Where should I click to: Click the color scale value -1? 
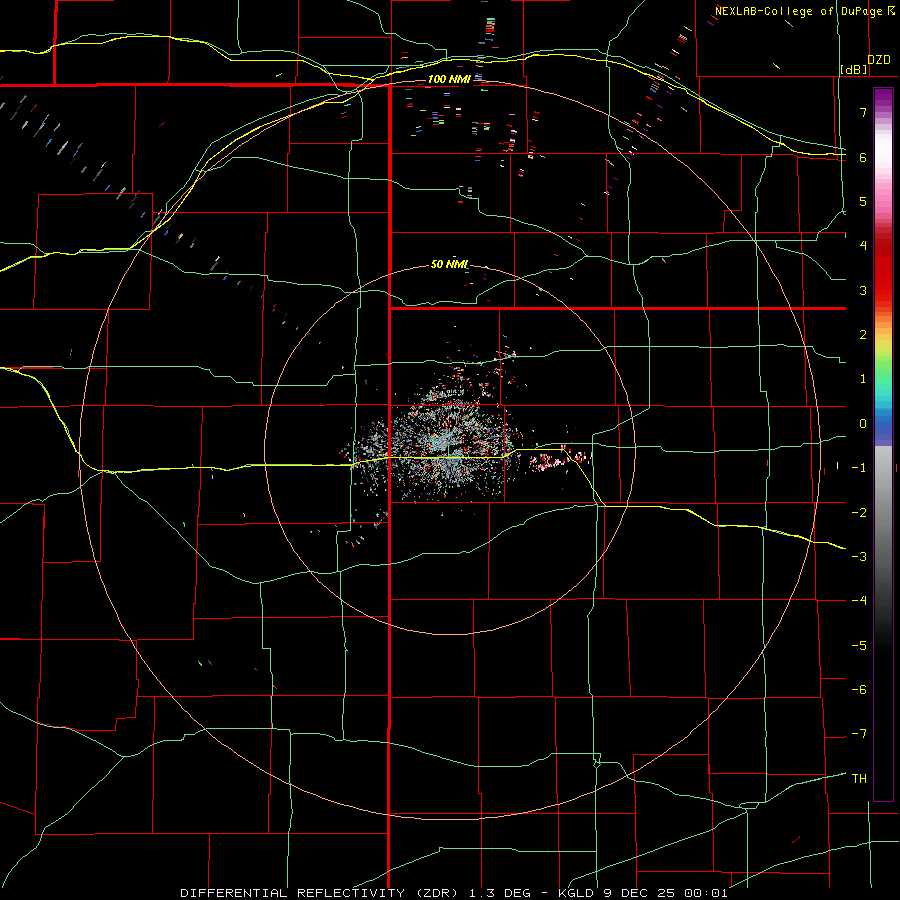pyautogui.click(x=859, y=468)
